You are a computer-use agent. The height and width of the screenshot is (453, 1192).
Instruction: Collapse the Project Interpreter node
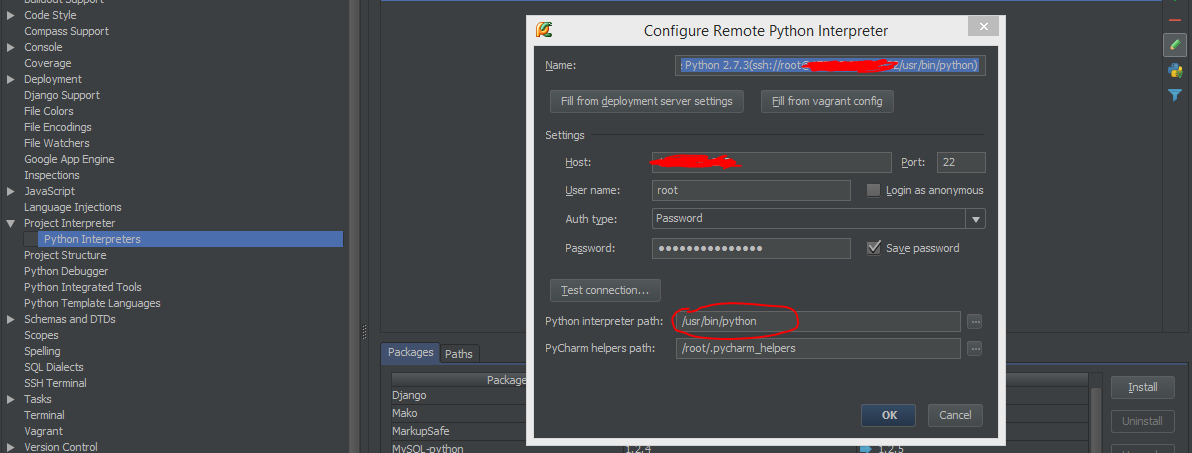pos(11,223)
